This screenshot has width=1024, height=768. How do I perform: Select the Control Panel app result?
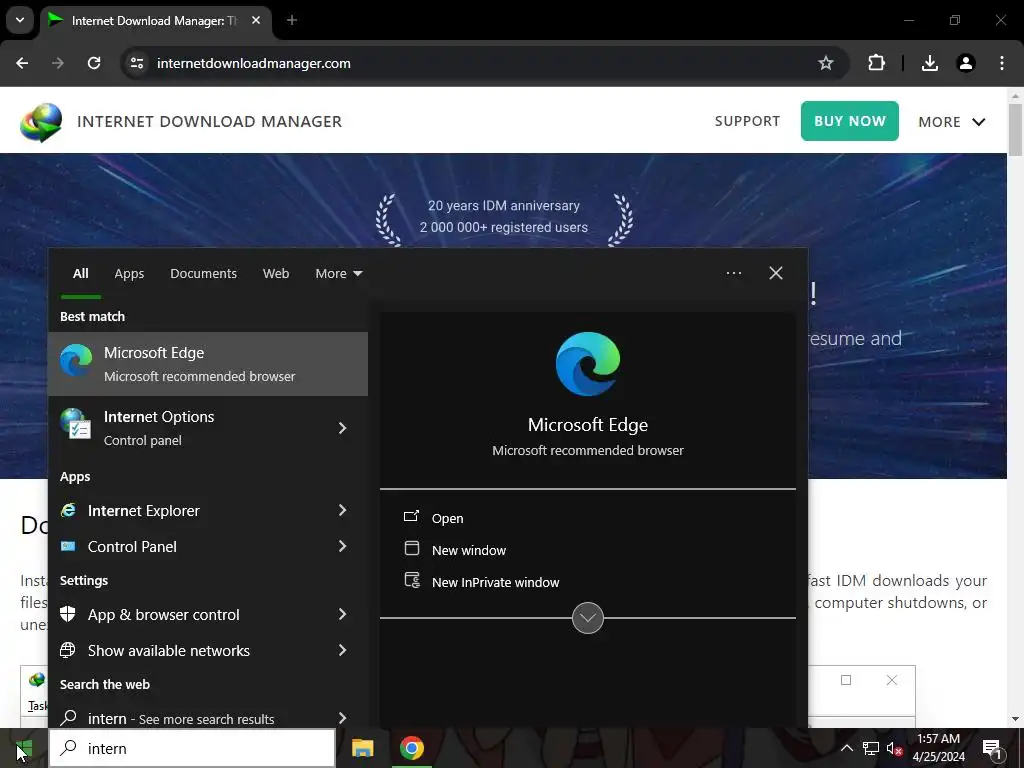pos(208,547)
